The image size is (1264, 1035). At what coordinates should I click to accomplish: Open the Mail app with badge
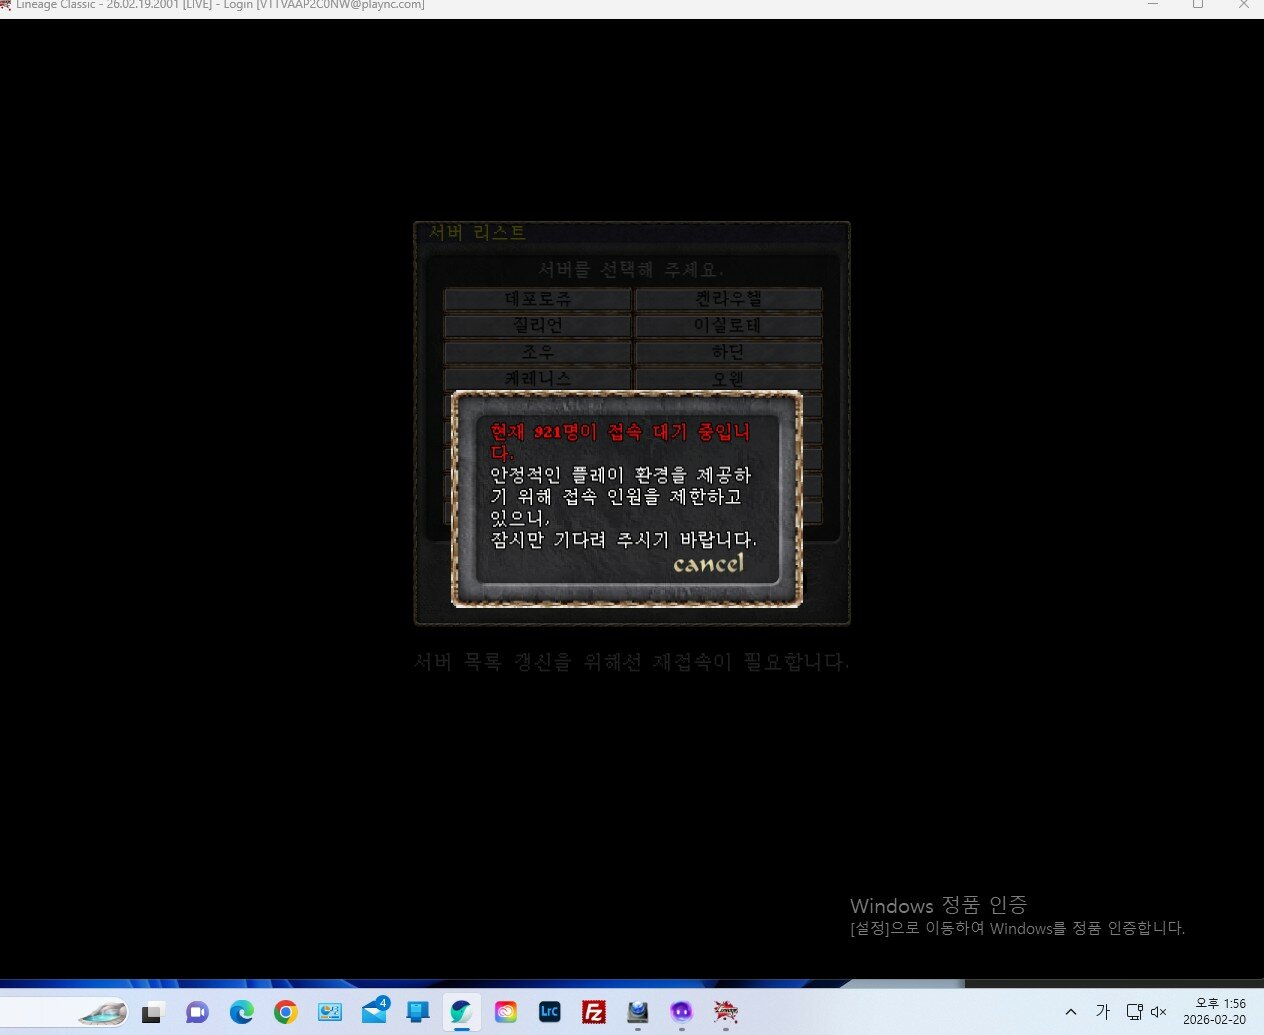[x=374, y=1013]
